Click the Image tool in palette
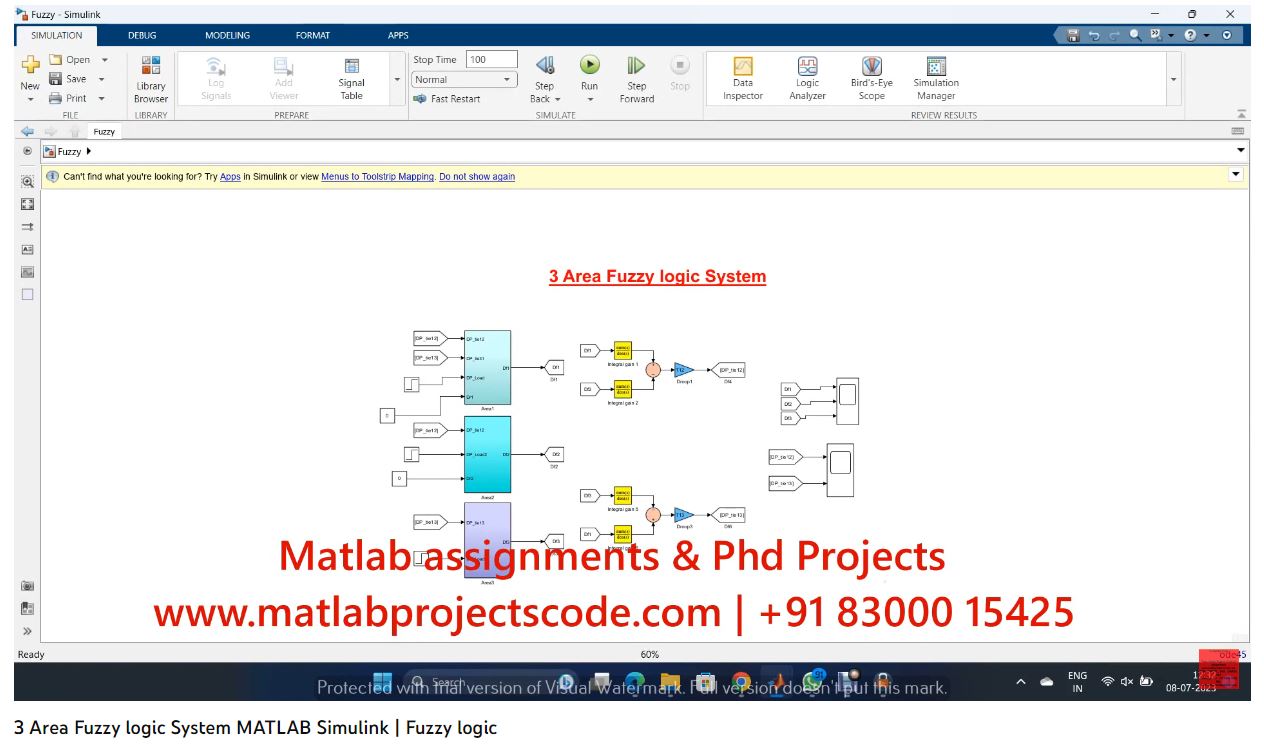This screenshot has width=1264, height=747. pos(28,272)
